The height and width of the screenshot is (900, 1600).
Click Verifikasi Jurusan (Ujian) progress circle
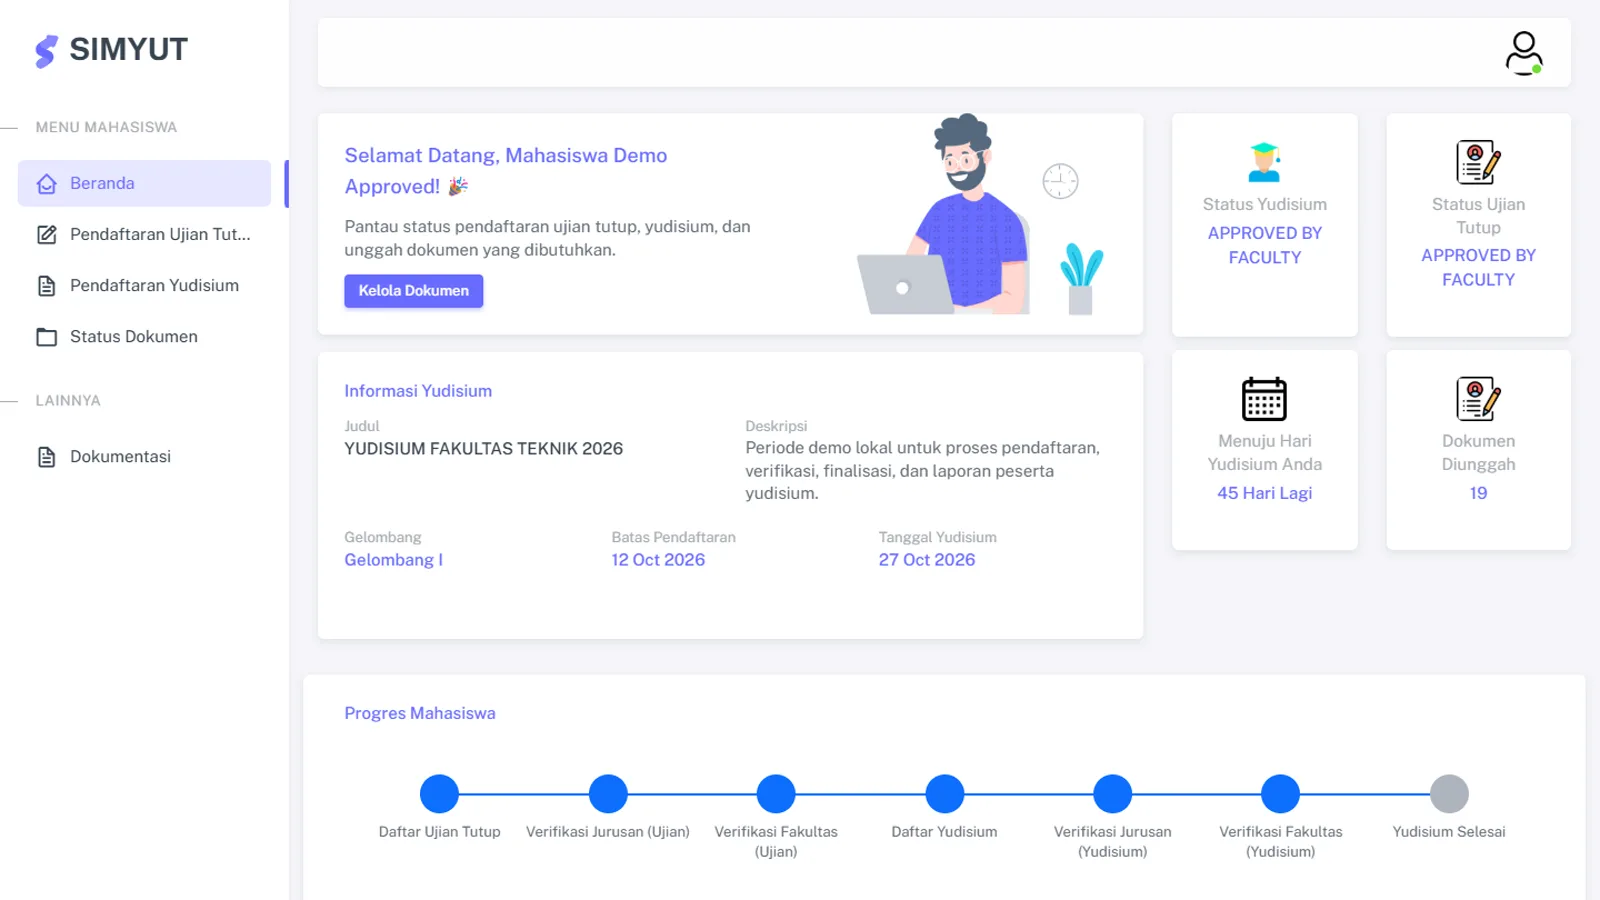608,794
